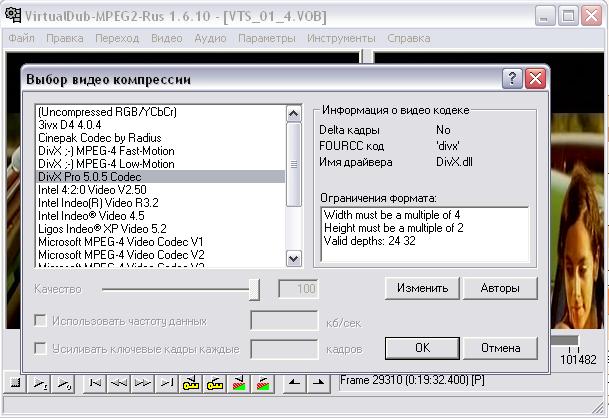This screenshot has height=419, width=609.
Task: Seek to the next scene change icon
Action: tap(263, 384)
